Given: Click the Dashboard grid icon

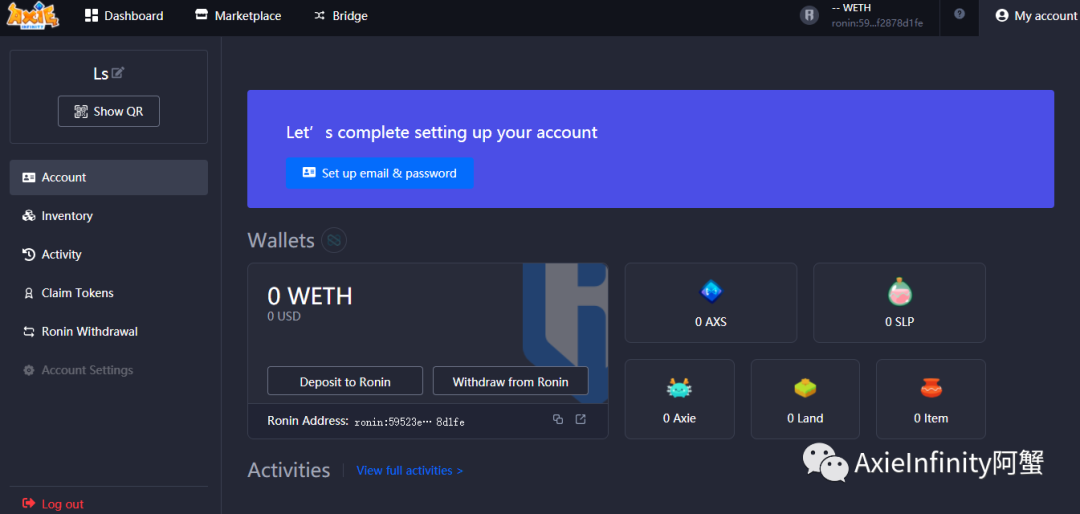Looking at the screenshot, I should click(x=92, y=15).
